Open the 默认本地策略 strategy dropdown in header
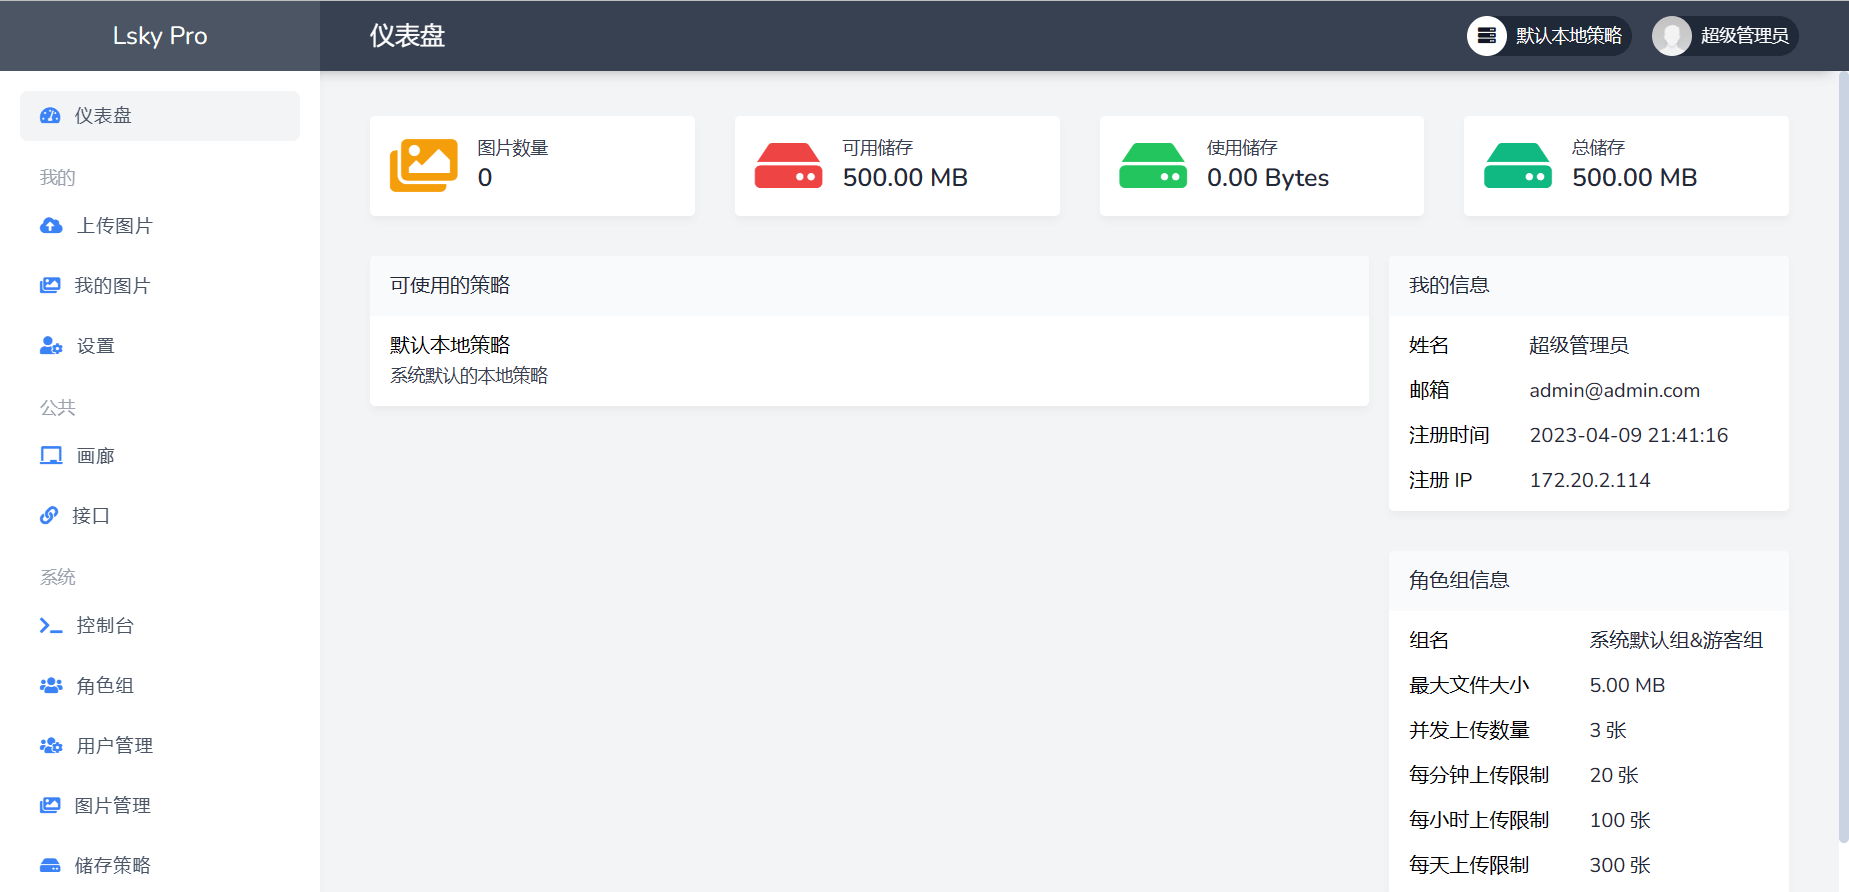The height and width of the screenshot is (892, 1849). (x=1548, y=36)
